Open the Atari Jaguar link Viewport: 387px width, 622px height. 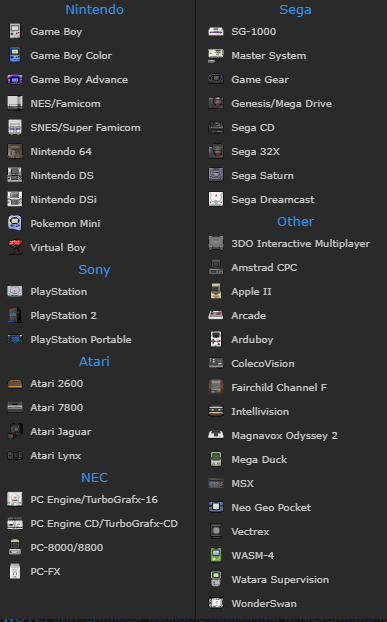pyautogui.click(x=61, y=432)
